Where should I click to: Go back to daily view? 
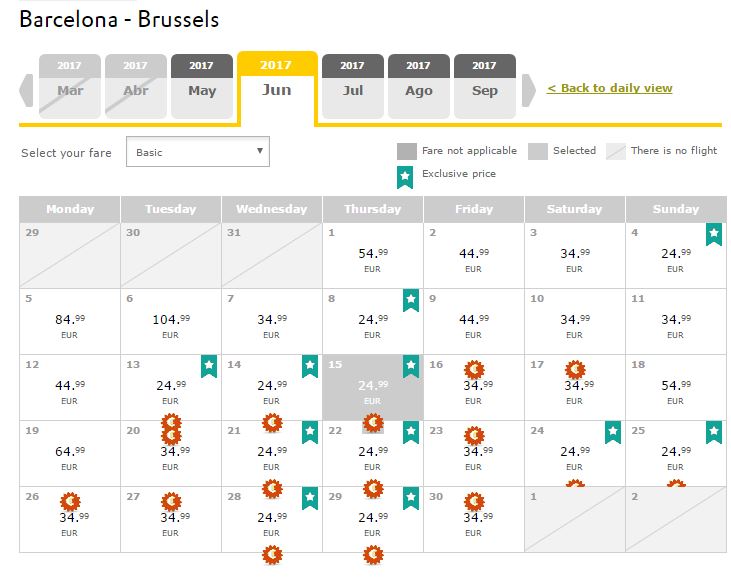(x=610, y=88)
